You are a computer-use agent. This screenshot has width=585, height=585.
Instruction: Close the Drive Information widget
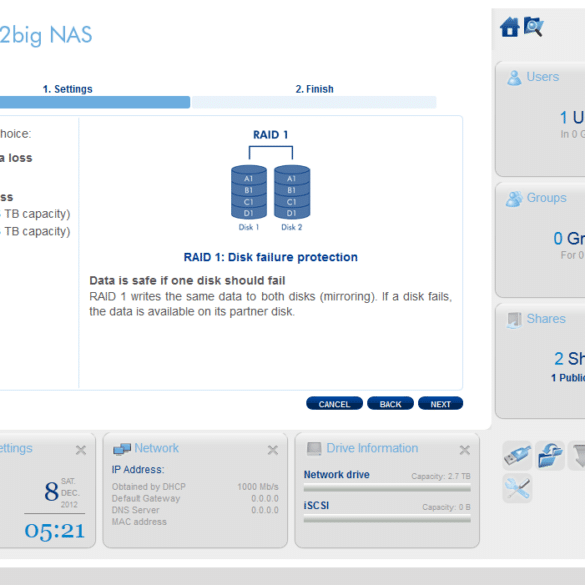click(464, 450)
